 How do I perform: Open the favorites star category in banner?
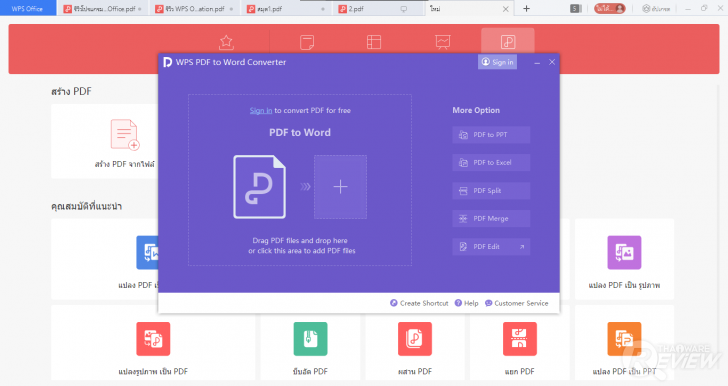point(226,42)
